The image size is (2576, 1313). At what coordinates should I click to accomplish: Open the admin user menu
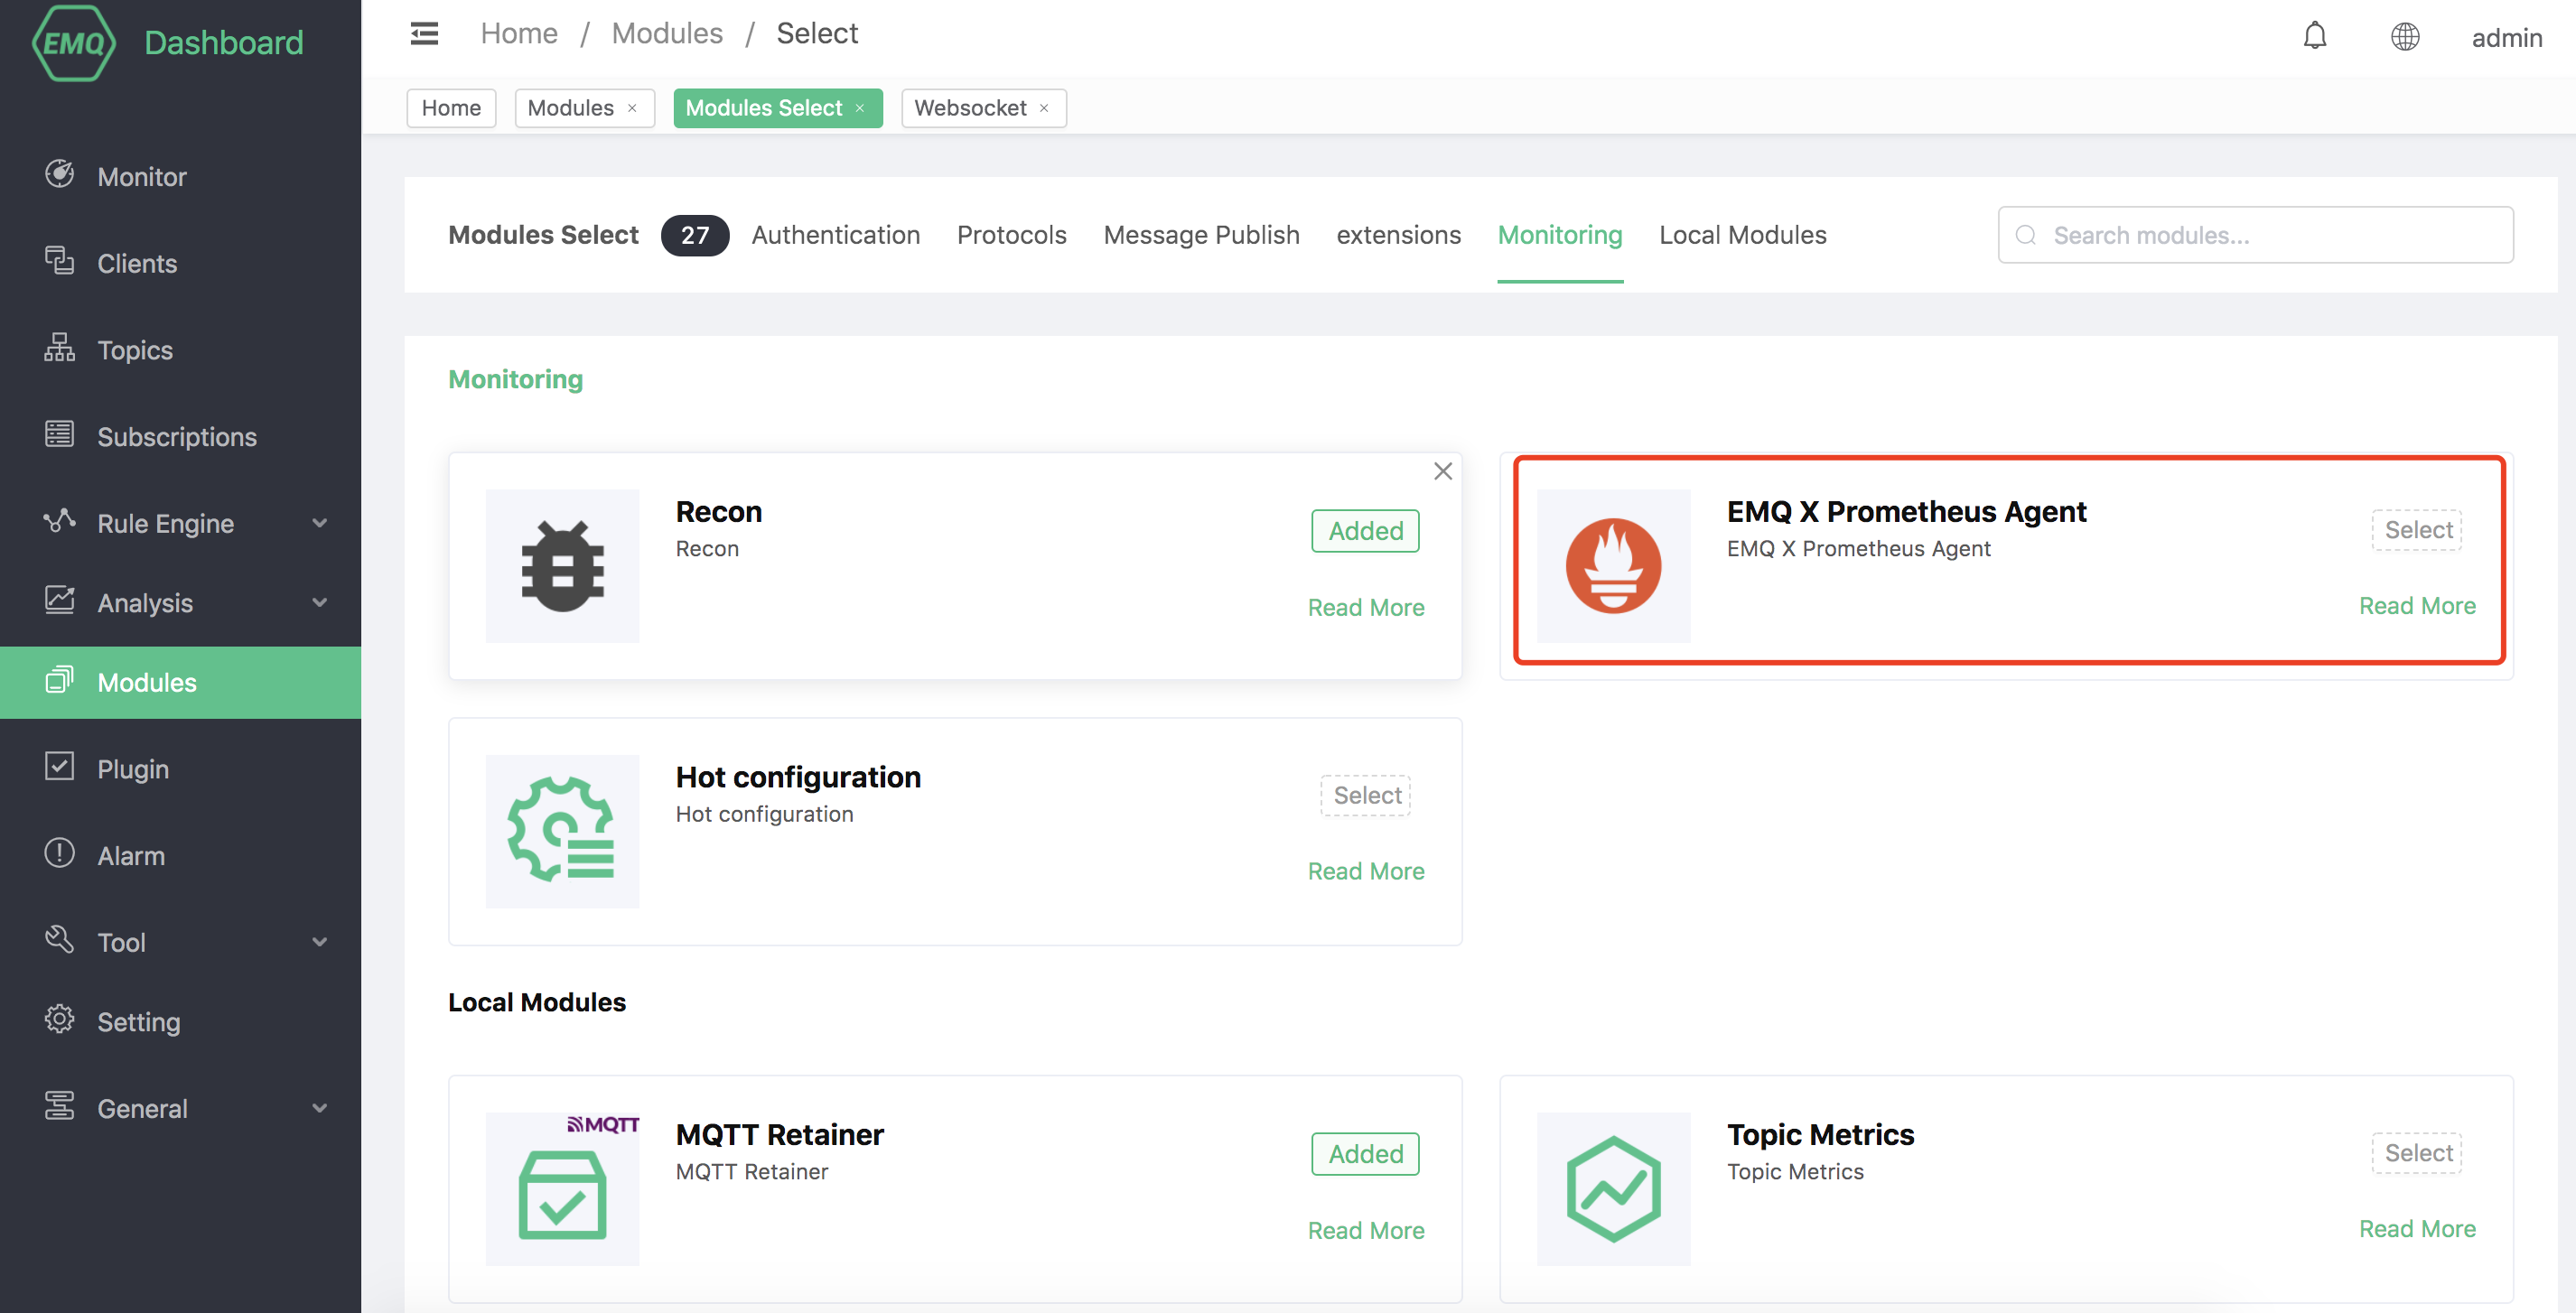point(2506,38)
